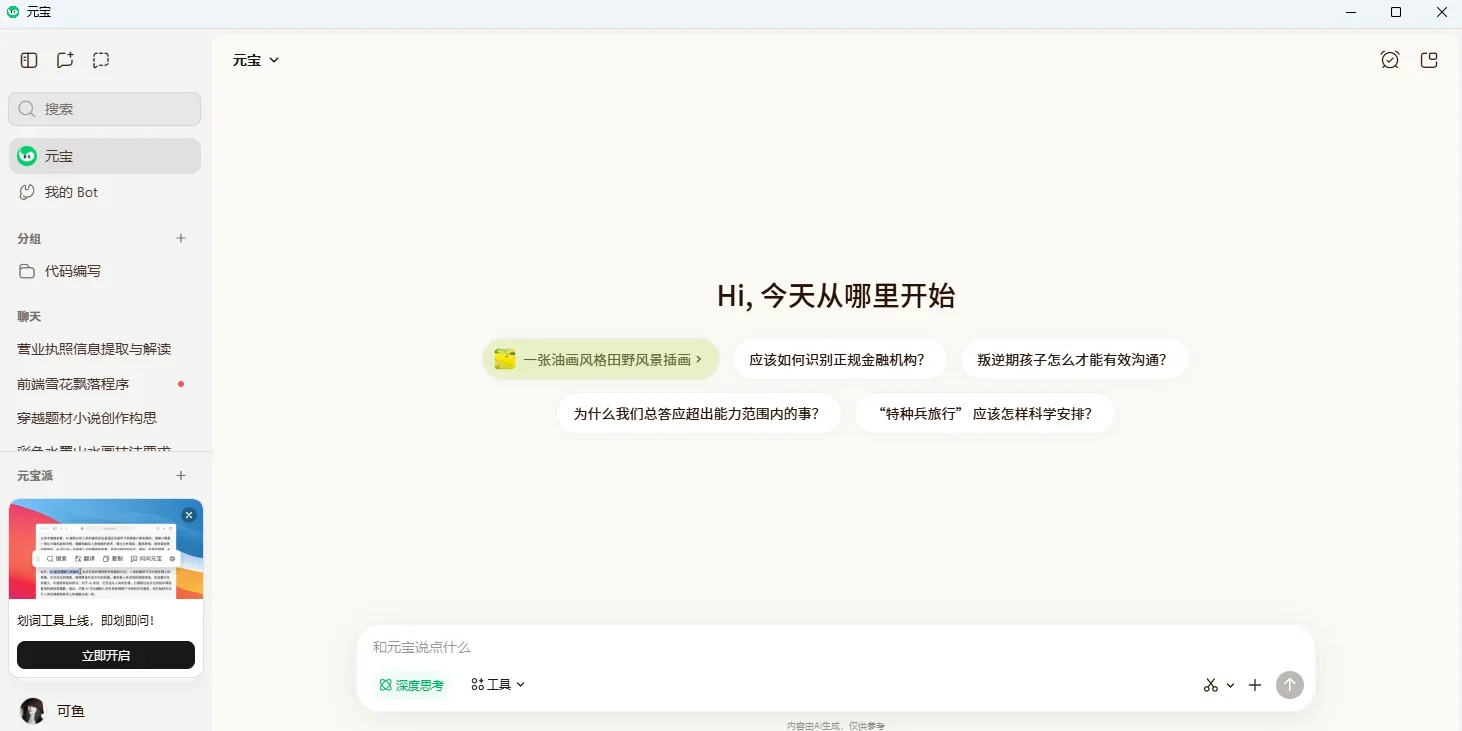The image size is (1462, 731).
Task: Add a new group with the 分组 plus icon
Action: (181, 238)
